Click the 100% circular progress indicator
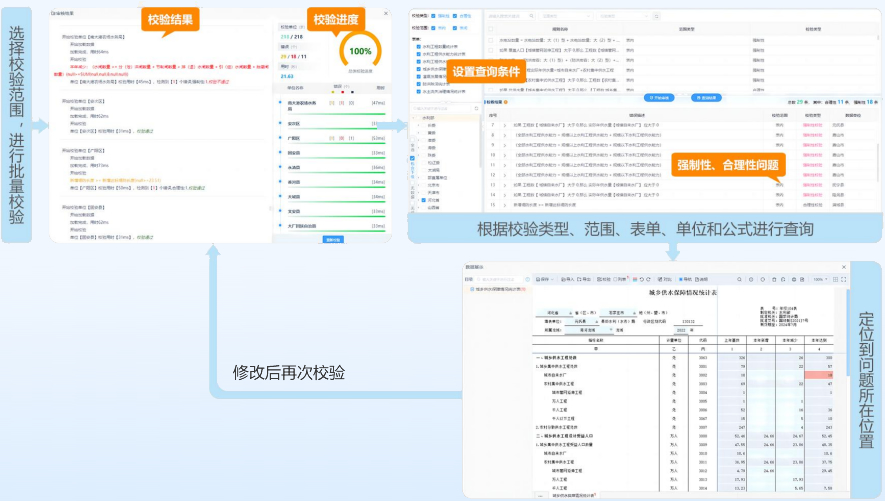The height and width of the screenshot is (501, 885). click(360, 51)
